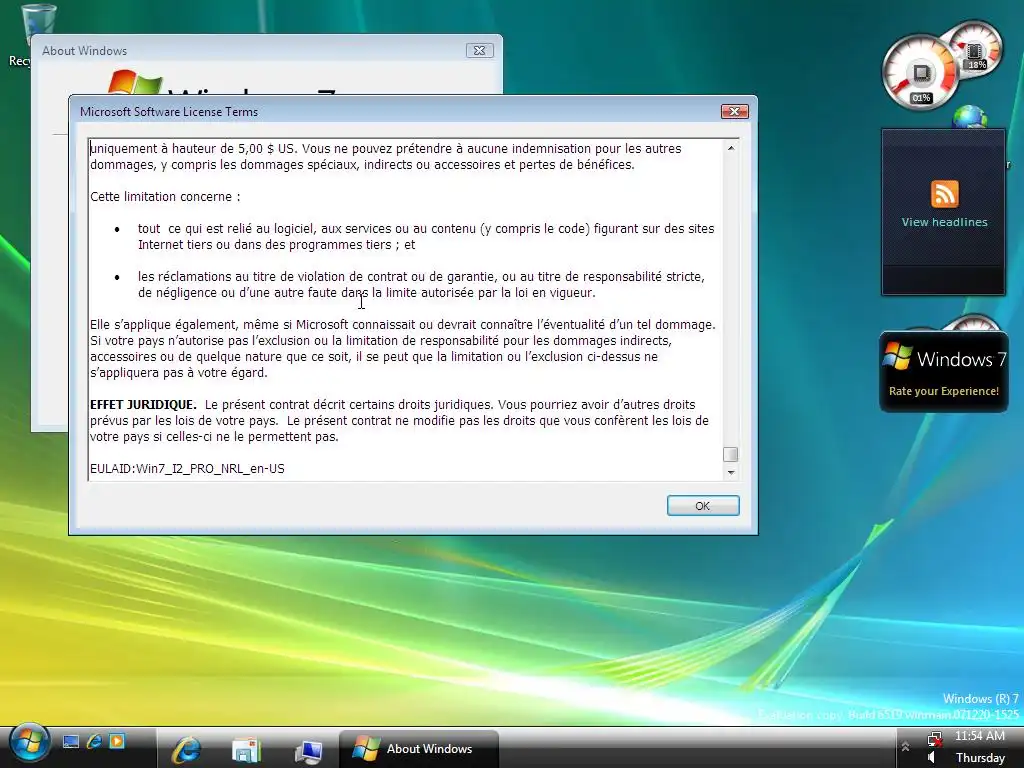This screenshot has height=768, width=1024.
Task: Open the computer monitor taskbar icon
Action: [308, 752]
